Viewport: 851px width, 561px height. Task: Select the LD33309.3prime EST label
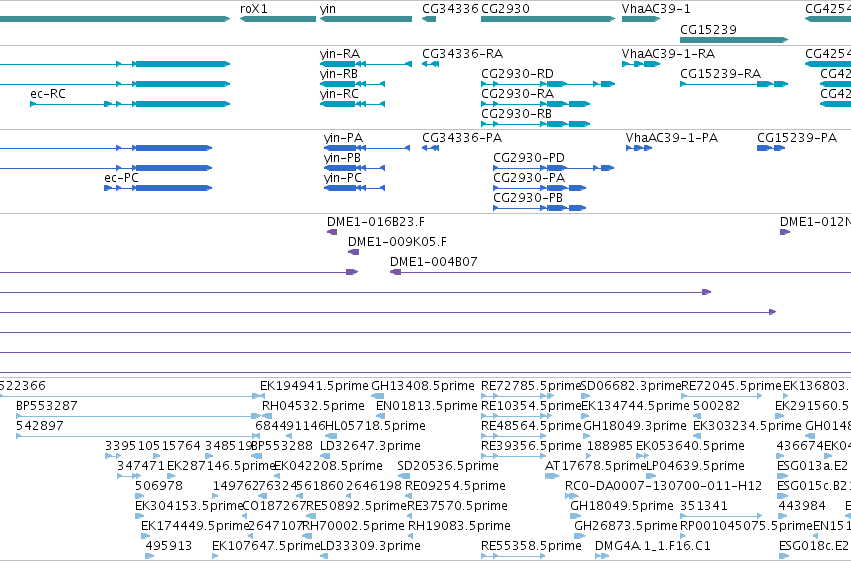pyautogui.click(x=370, y=546)
